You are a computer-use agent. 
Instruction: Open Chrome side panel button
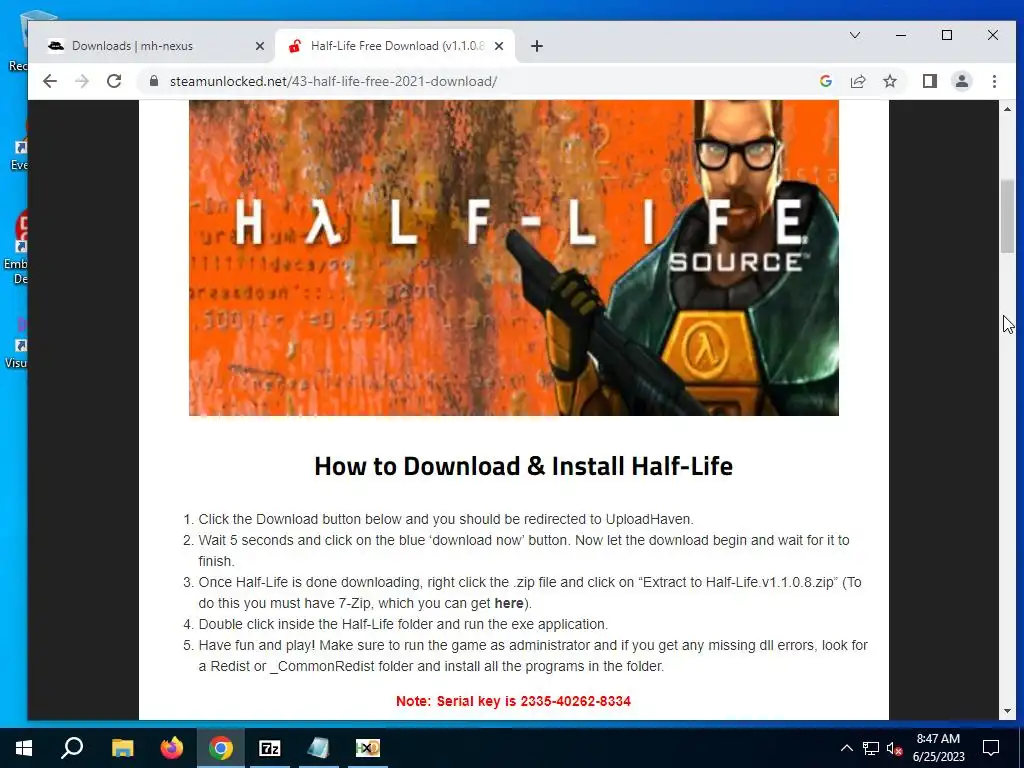[929, 81]
